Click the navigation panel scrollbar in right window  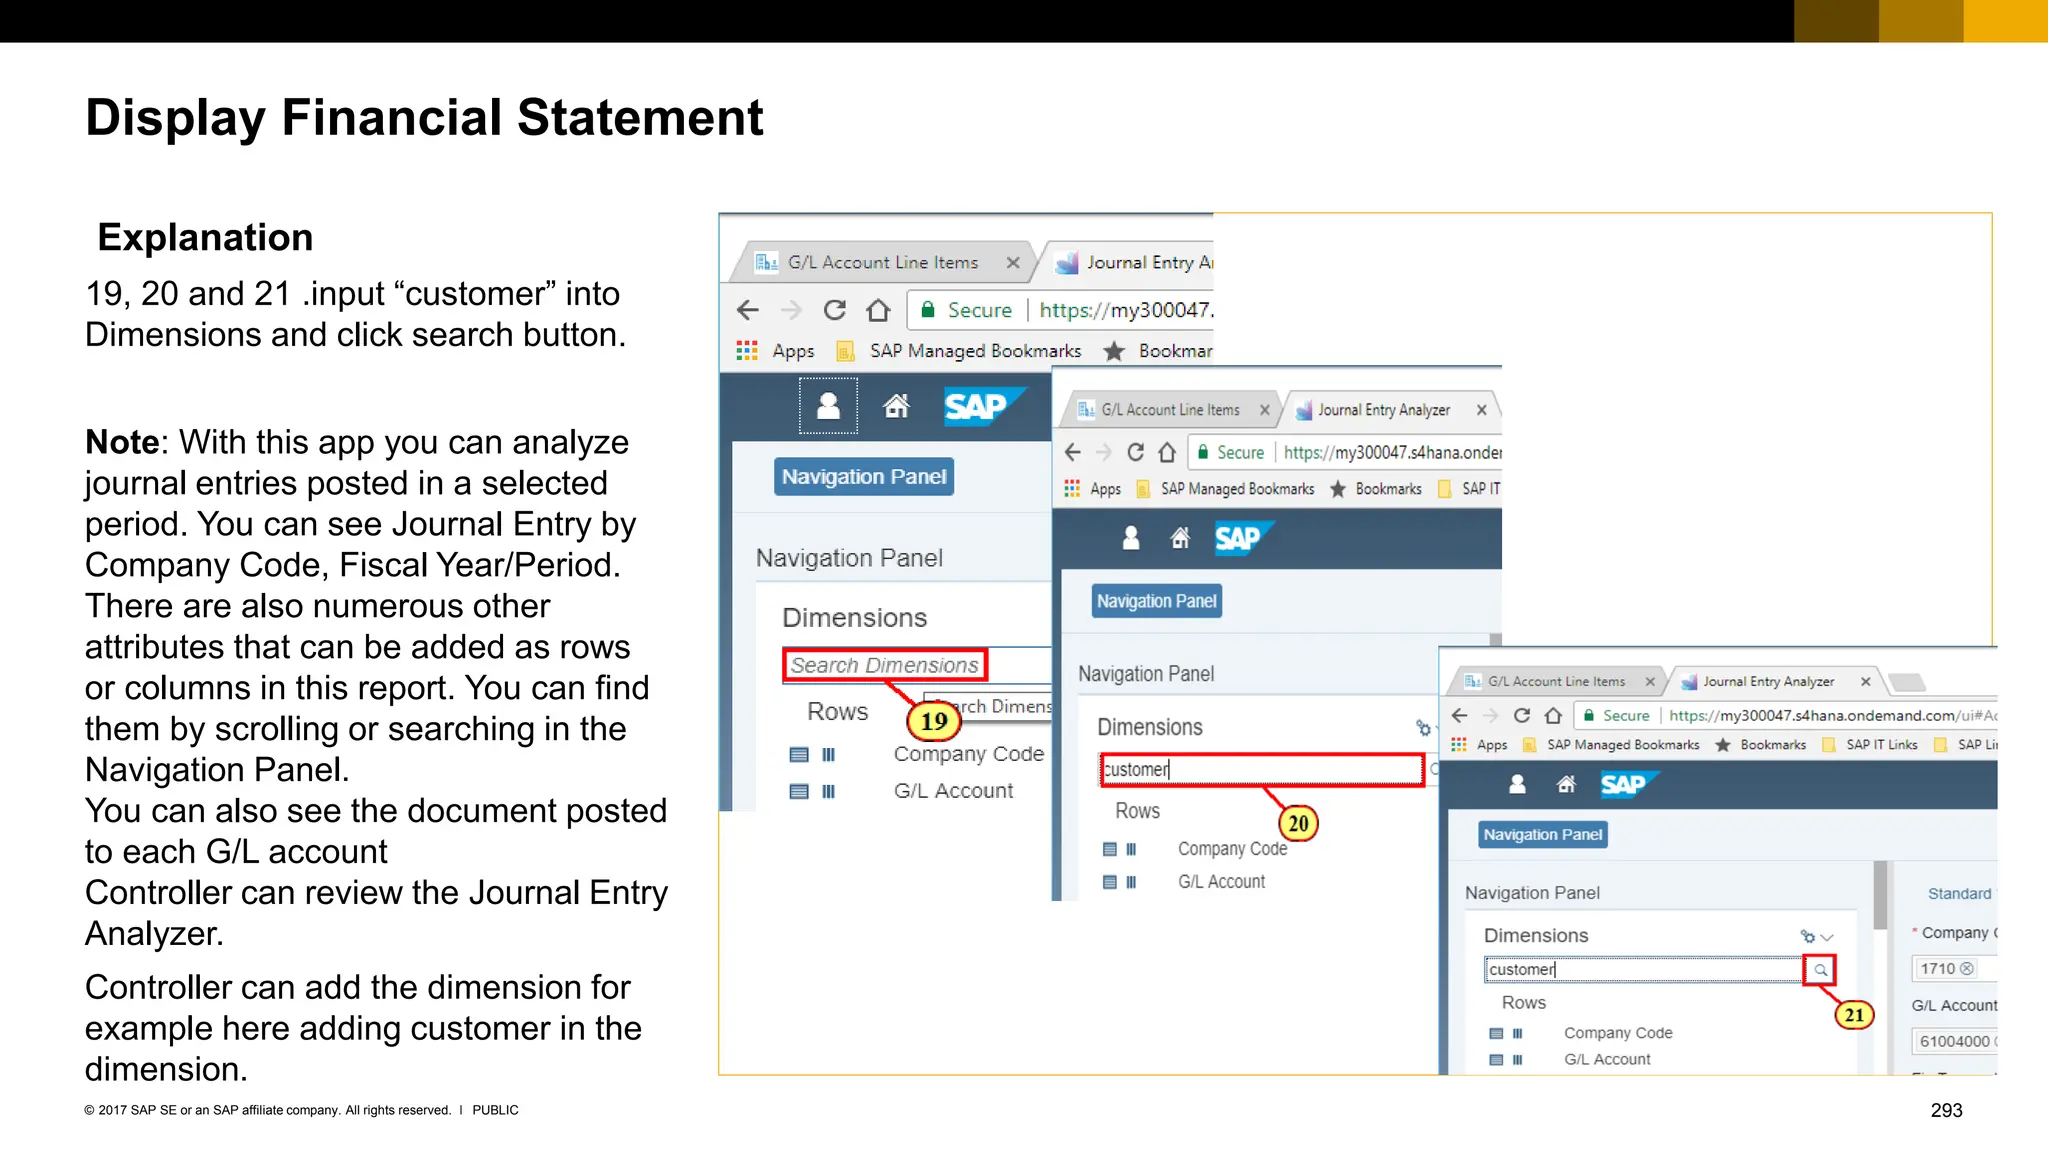click(x=1880, y=895)
